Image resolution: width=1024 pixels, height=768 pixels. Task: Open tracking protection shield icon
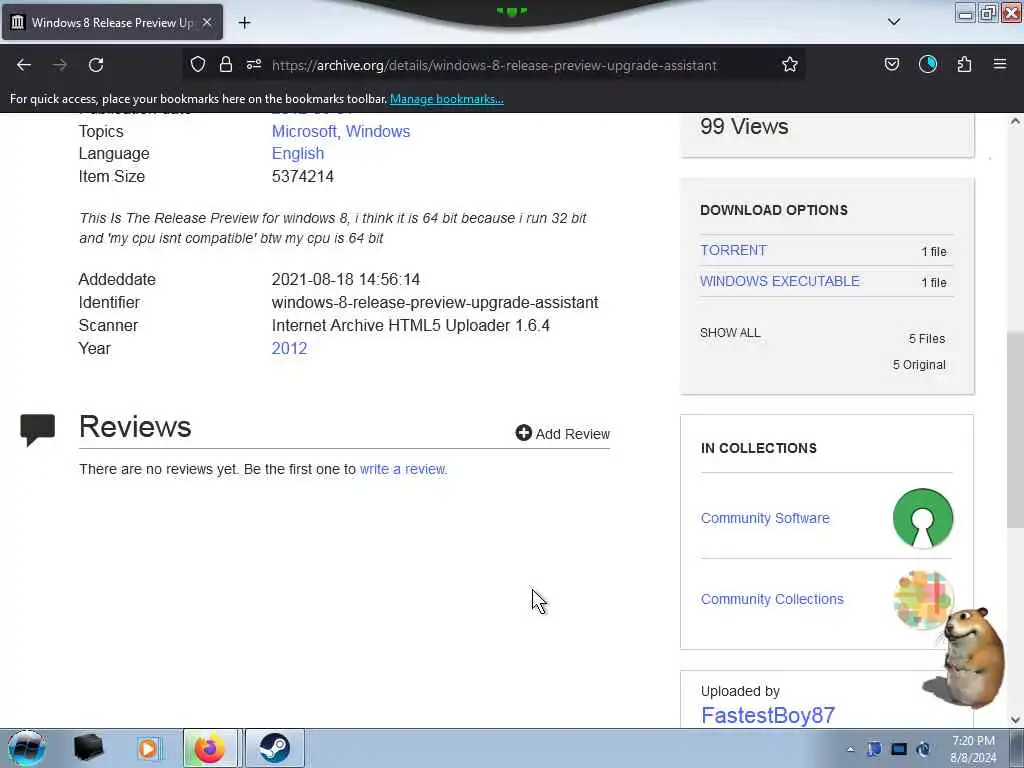(x=198, y=64)
